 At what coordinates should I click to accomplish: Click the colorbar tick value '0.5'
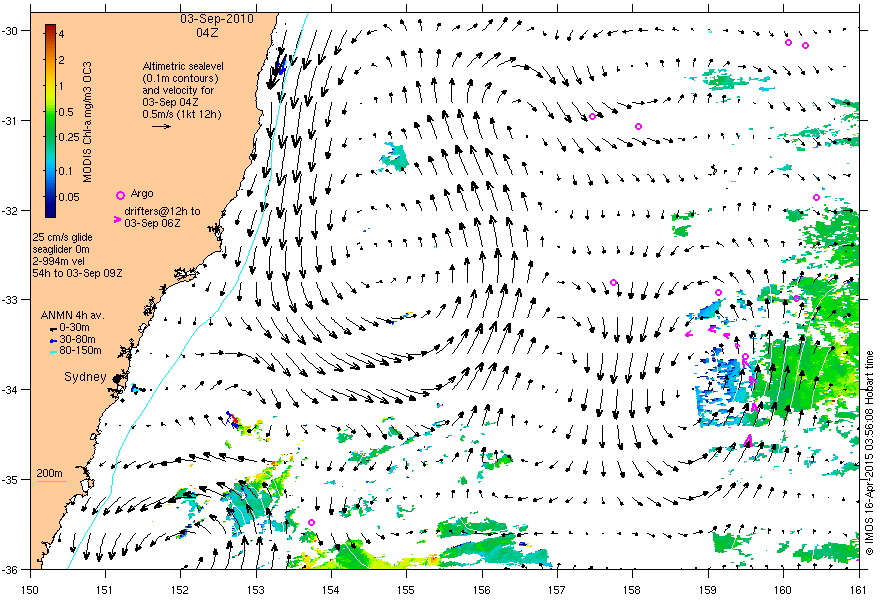pyautogui.click(x=66, y=112)
